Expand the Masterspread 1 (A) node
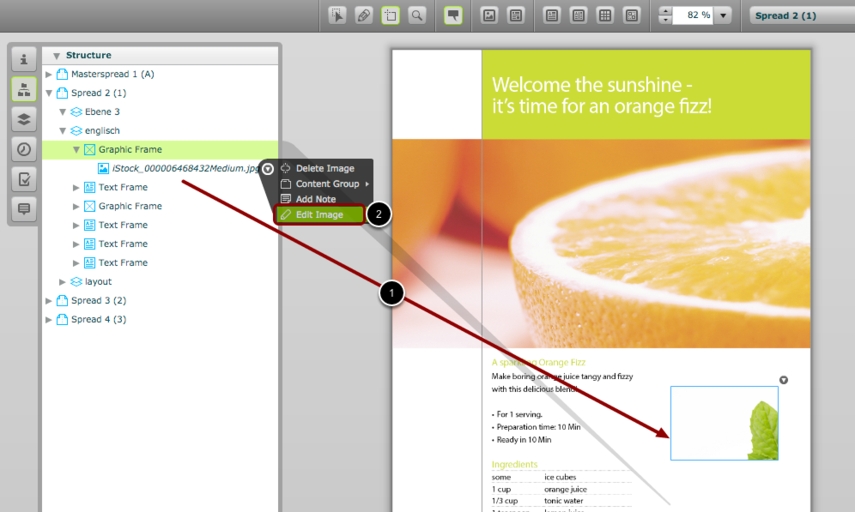This screenshot has width=855, height=512. pos(49,74)
